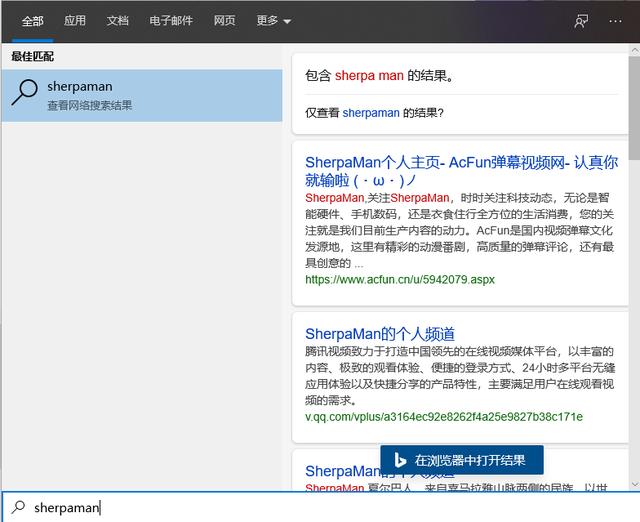Click the magnifier icon in sherpaman best match
Viewport: 640px width, 522px height.
point(24,93)
